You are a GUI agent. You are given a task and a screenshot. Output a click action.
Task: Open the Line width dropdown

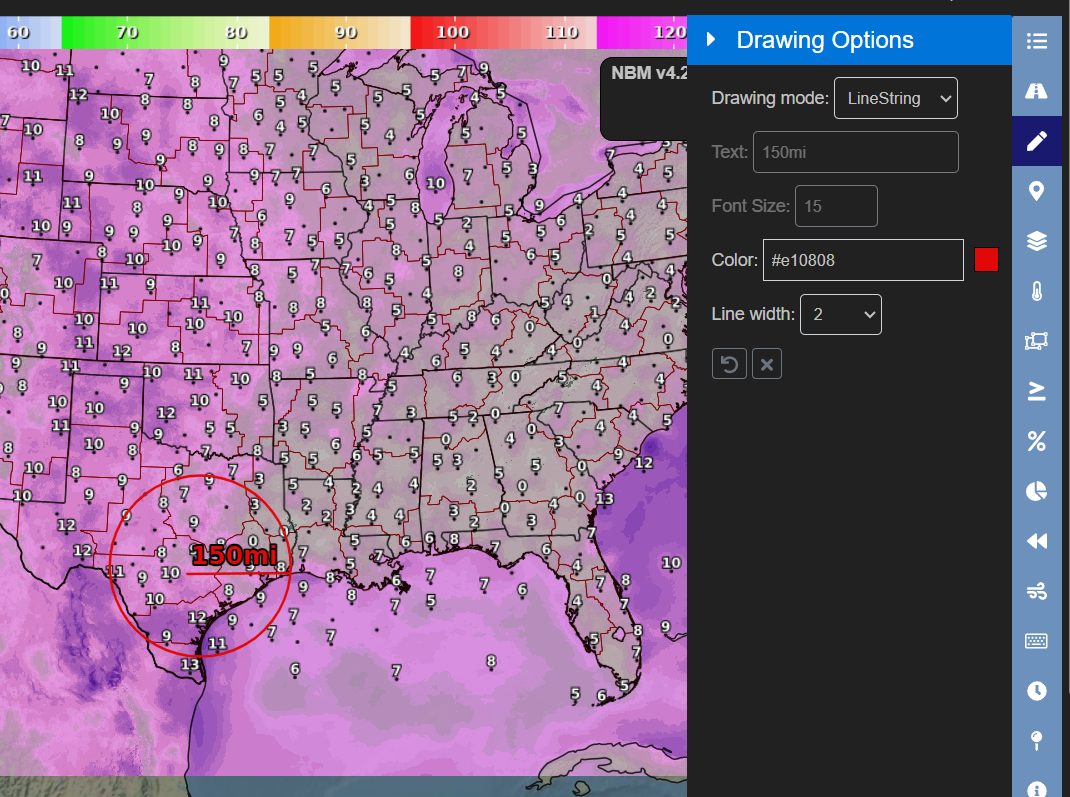[x=840, y=315]
